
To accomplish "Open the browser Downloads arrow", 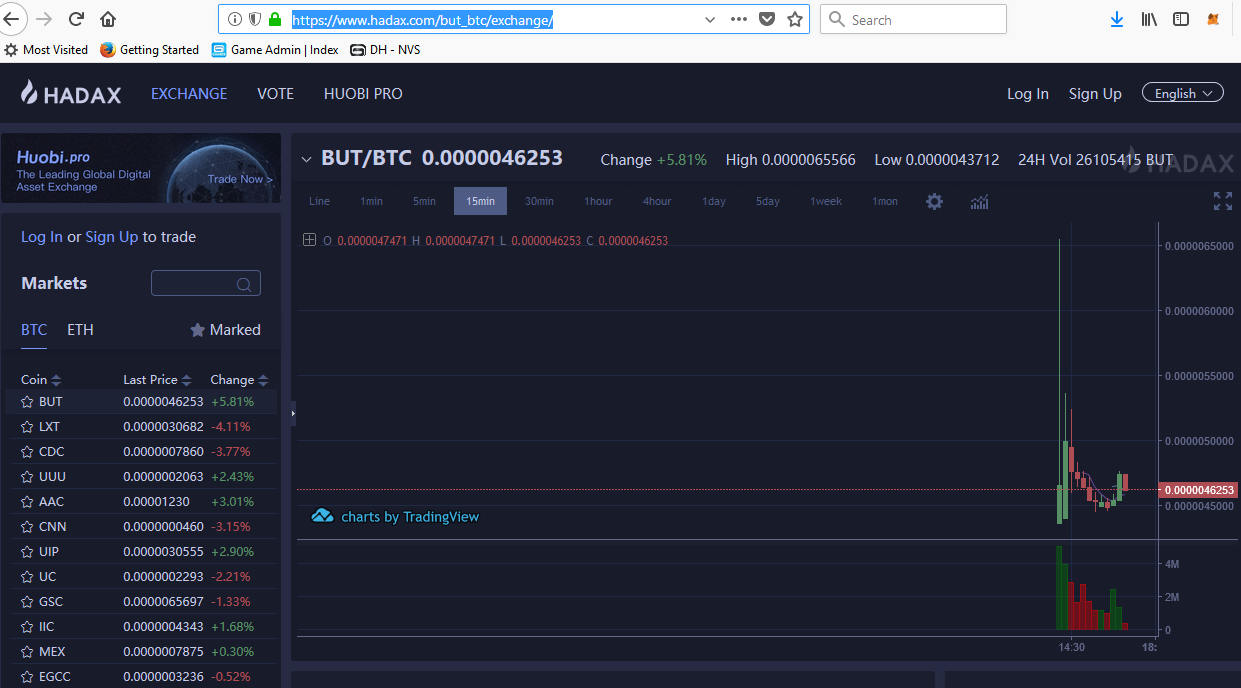I will coord(1117,19).
